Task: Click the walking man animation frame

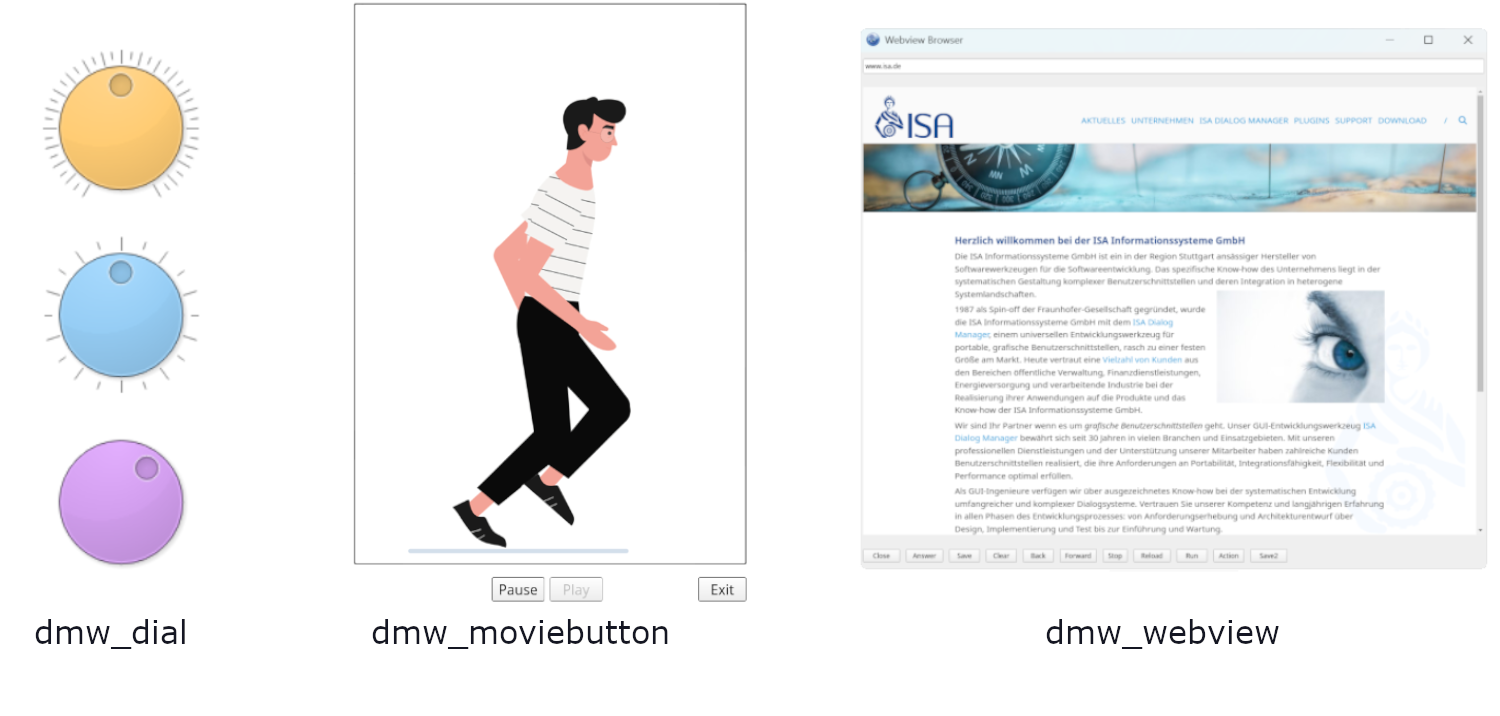Action: pos(550,284)
